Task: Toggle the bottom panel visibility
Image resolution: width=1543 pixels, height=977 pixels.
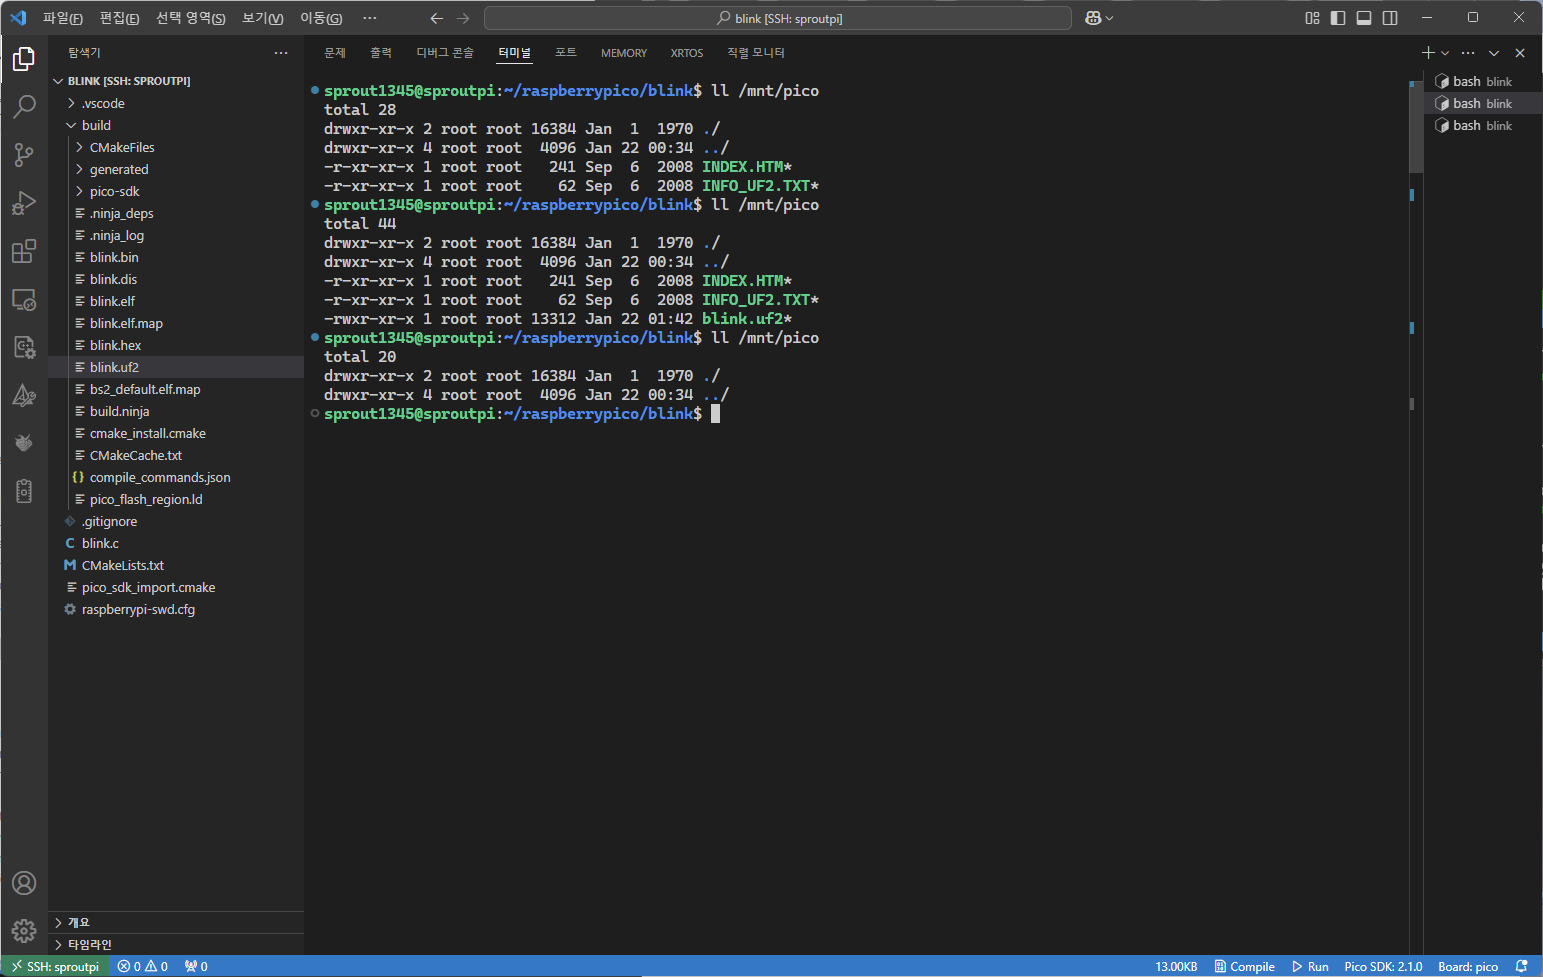Action: 1364,18
